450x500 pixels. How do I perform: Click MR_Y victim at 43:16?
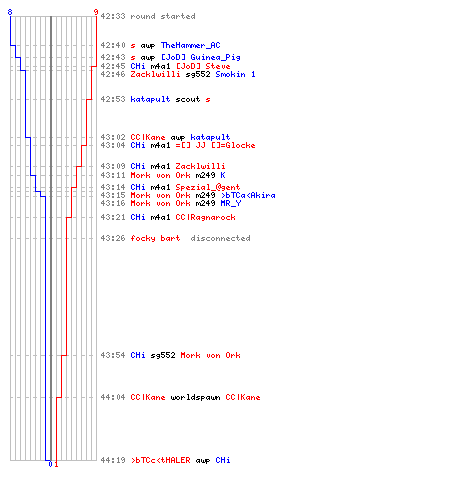231,203
